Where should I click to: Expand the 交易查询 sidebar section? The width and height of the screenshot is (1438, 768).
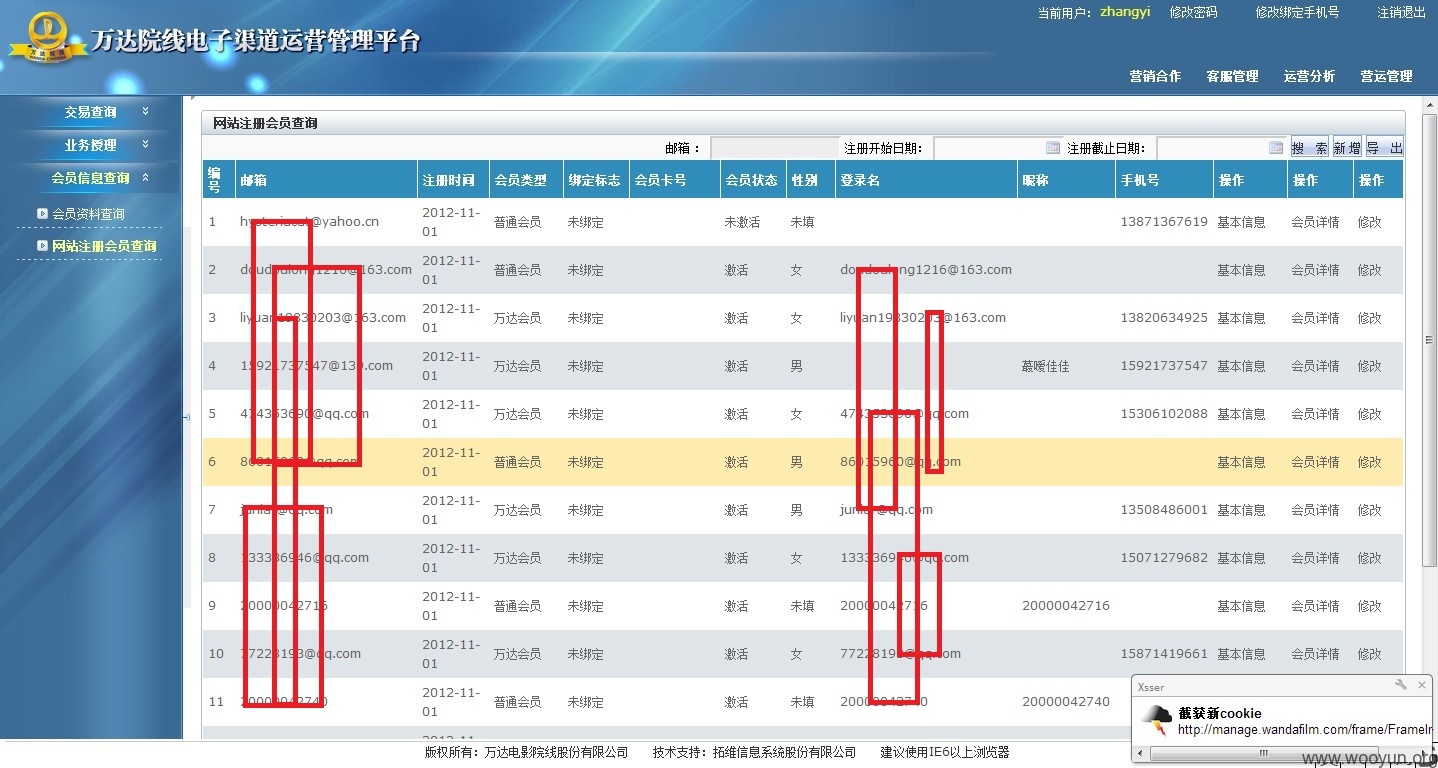pyautogui.click(x=90, y=112)
